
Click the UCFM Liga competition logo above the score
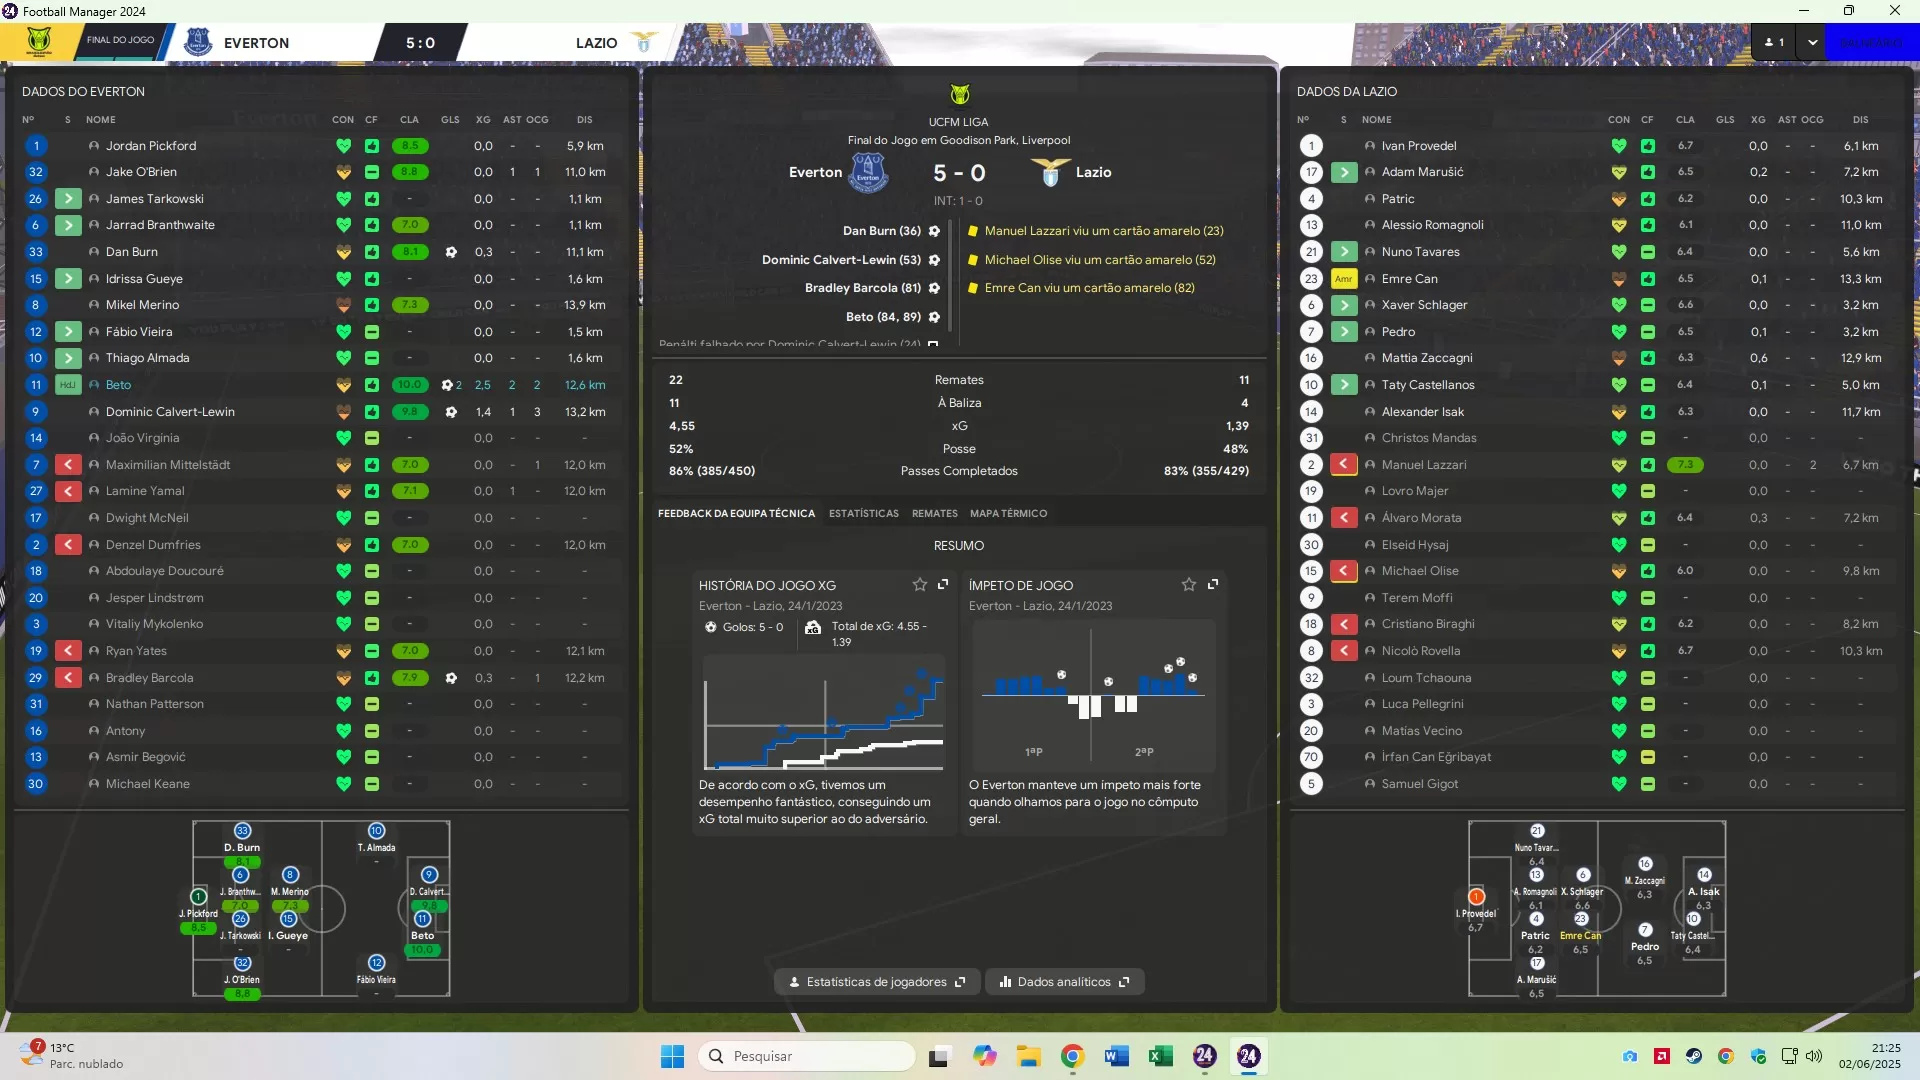click(x=959, y=95)
